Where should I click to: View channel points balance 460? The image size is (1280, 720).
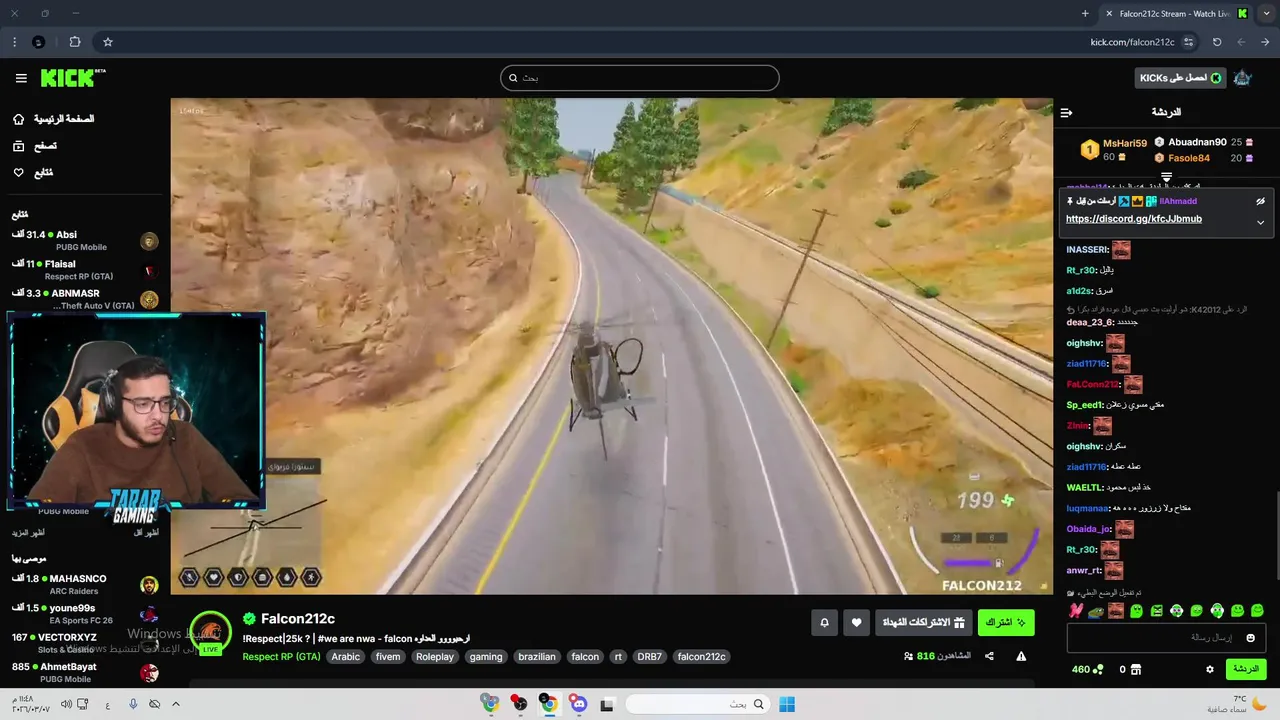(x=1088, y=669)
